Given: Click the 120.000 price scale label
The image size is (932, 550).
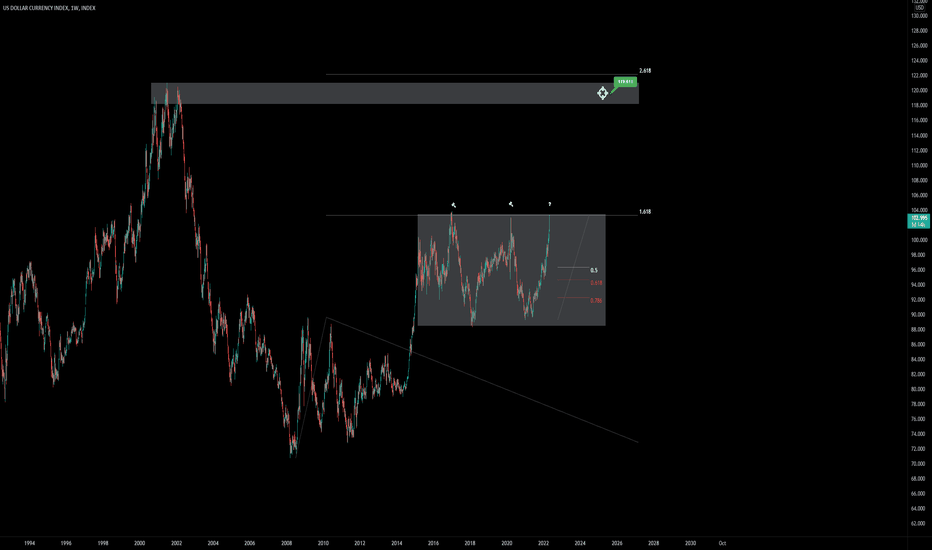Looking at the screenshot, I should [919, 90].
